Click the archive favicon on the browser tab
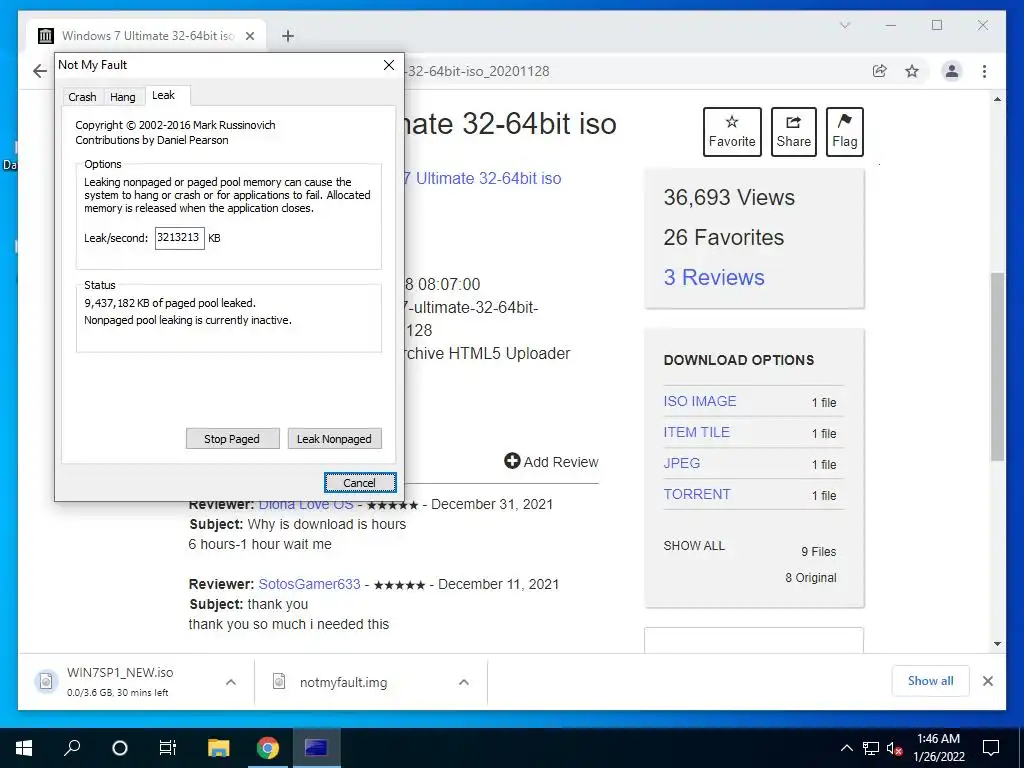 (x=45, y=36)
